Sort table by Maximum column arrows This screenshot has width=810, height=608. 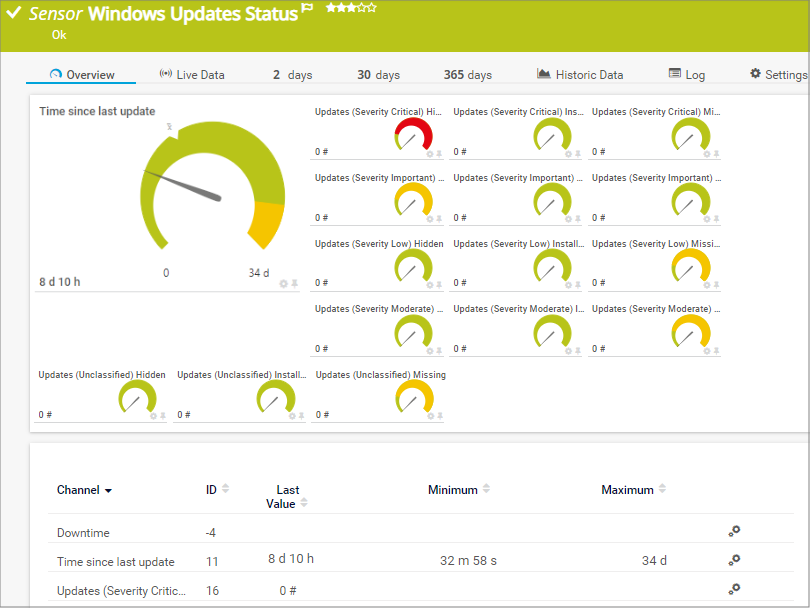[x=661, y=489]
